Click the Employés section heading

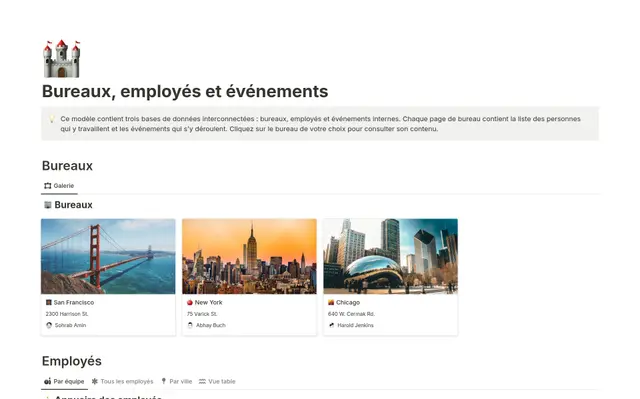[72, 361]
